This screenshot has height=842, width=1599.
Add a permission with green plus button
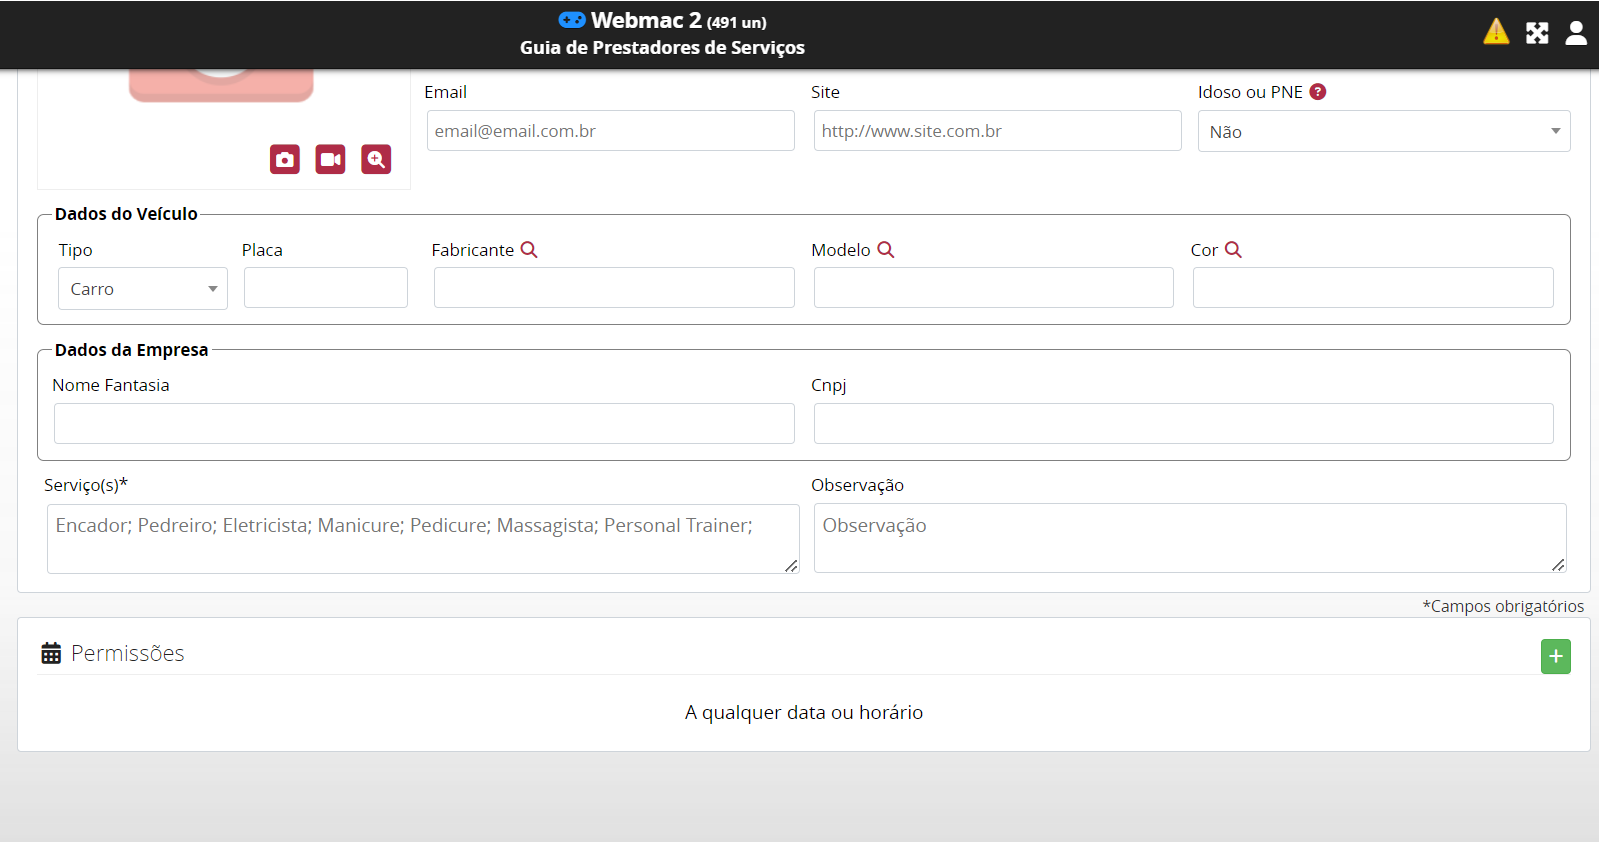coord(1555,656)
